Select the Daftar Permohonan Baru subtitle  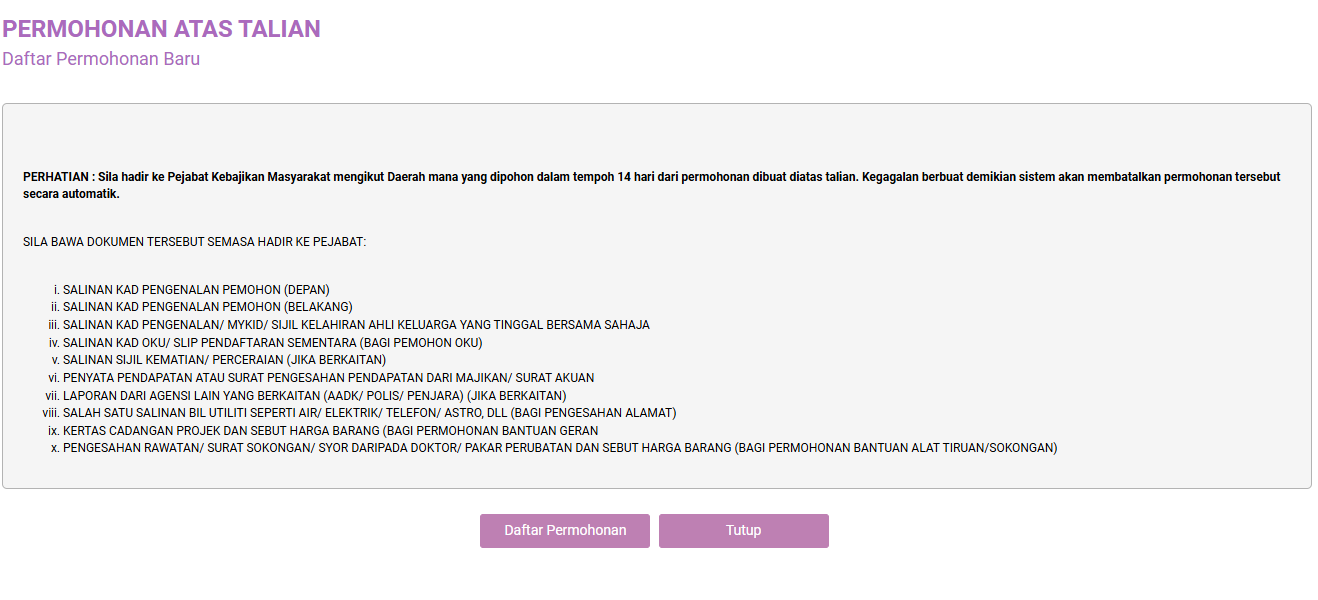pos(101,59)
